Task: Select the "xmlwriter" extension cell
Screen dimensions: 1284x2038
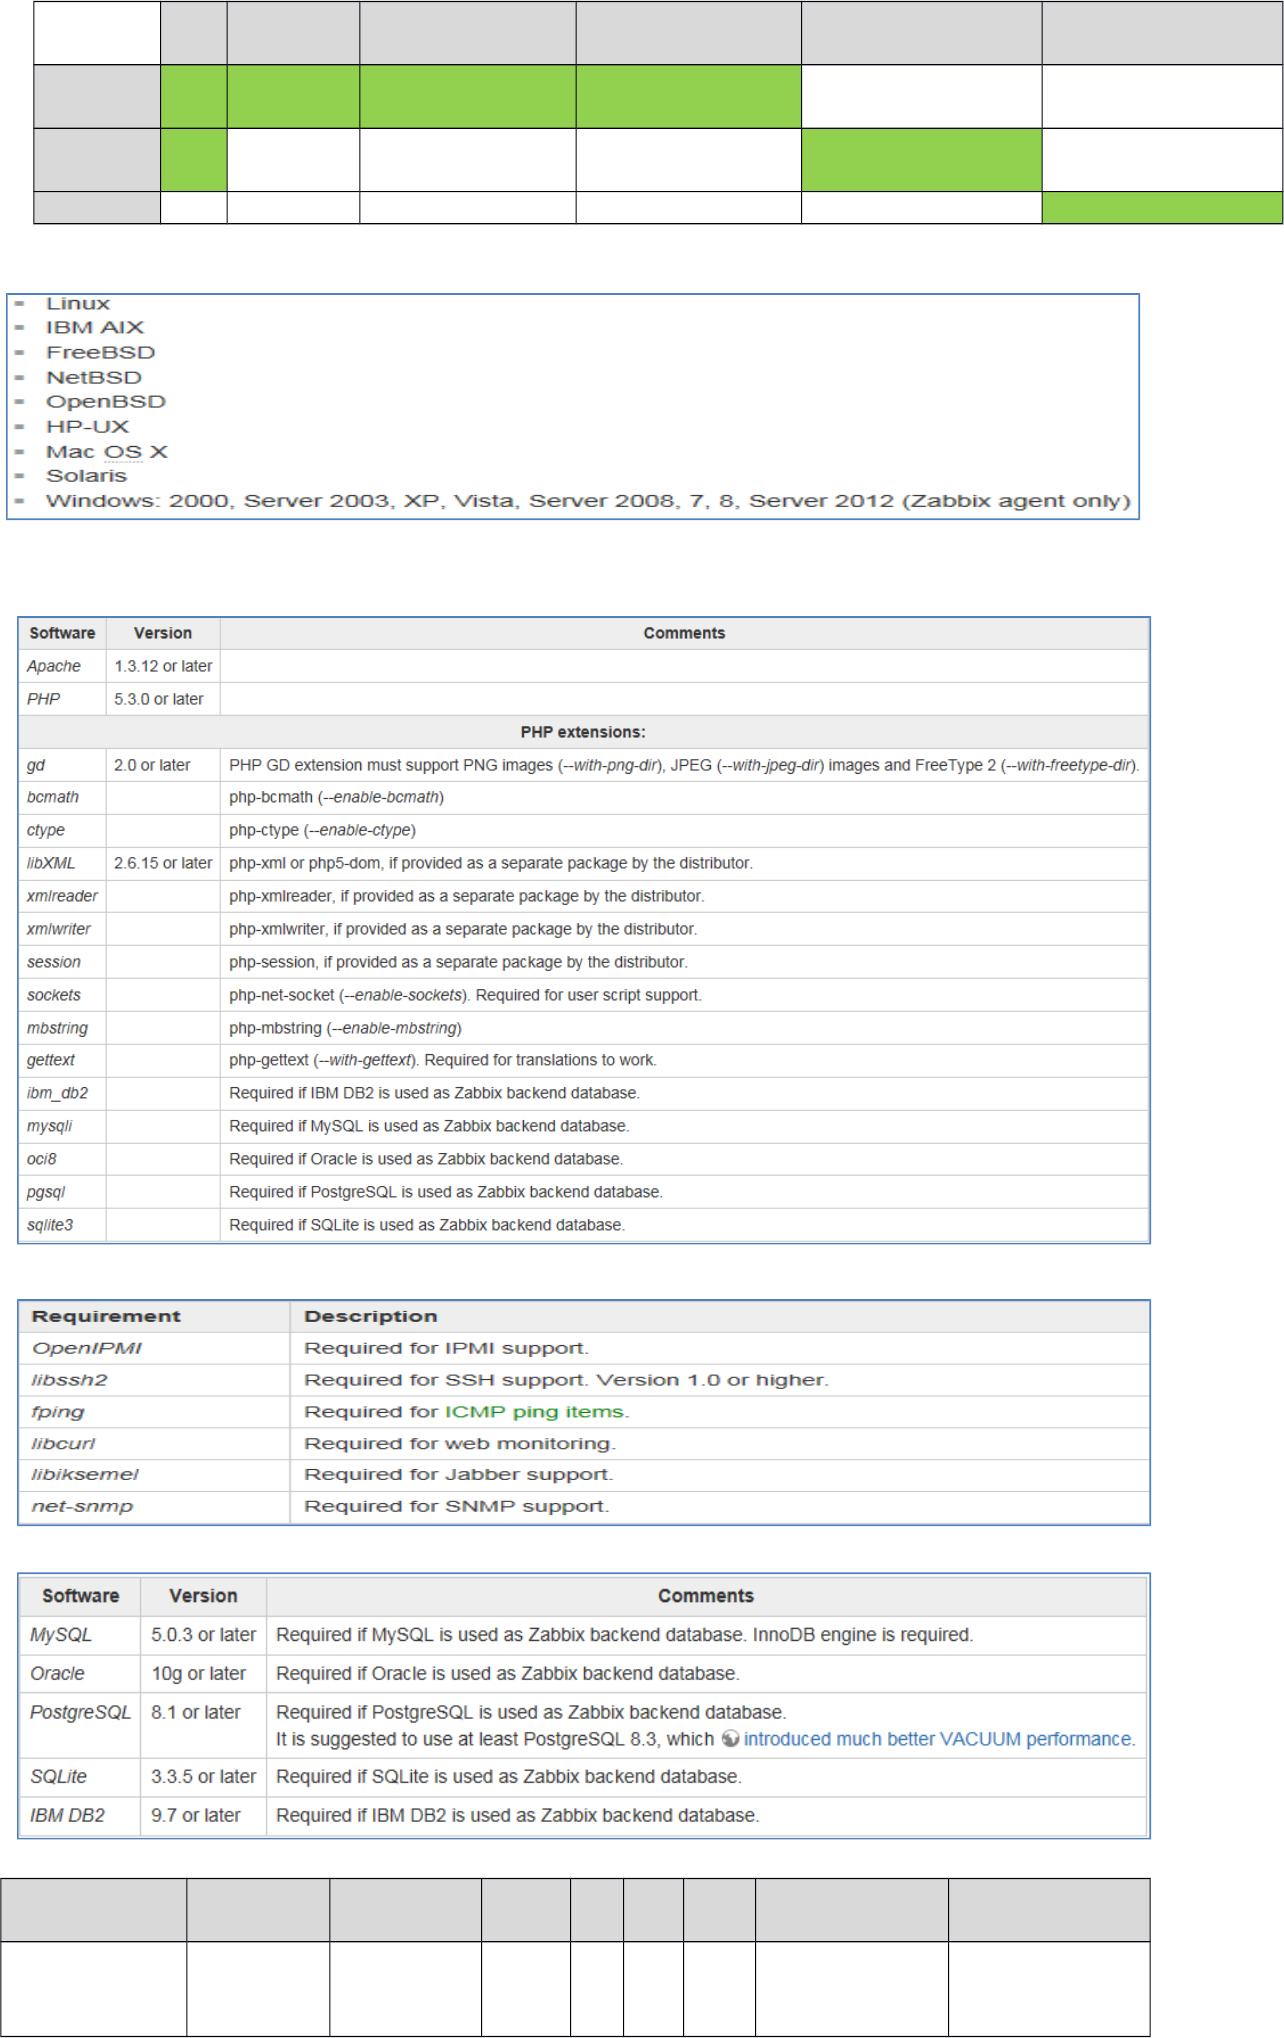Action: (x=62, y=929)
